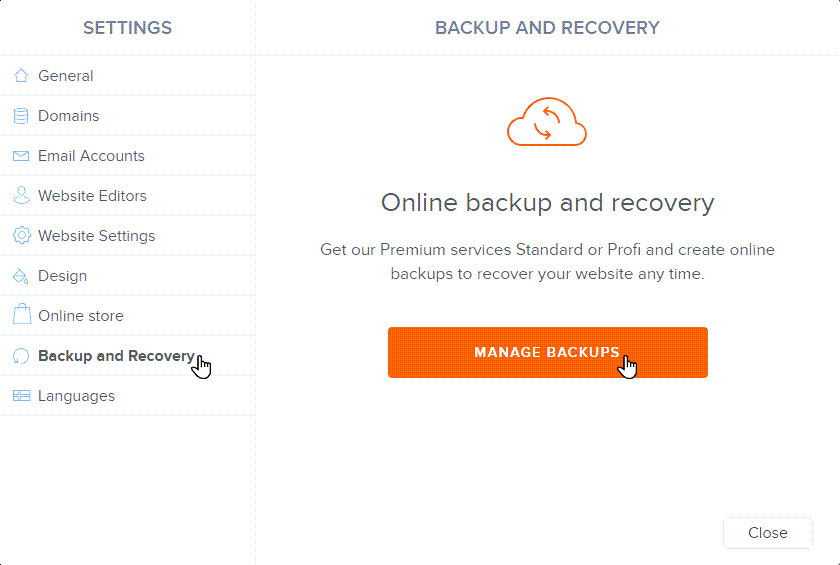Close the settings dialog
This screenshot has height=565, width=840.
(x=767, y=533)
